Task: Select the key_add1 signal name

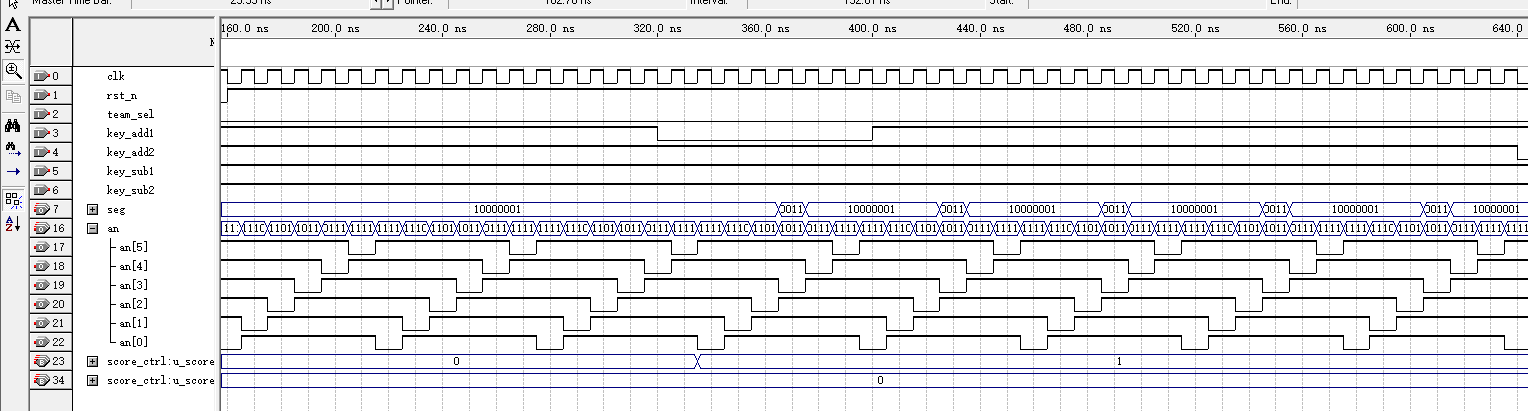Action: pos(130,133)
